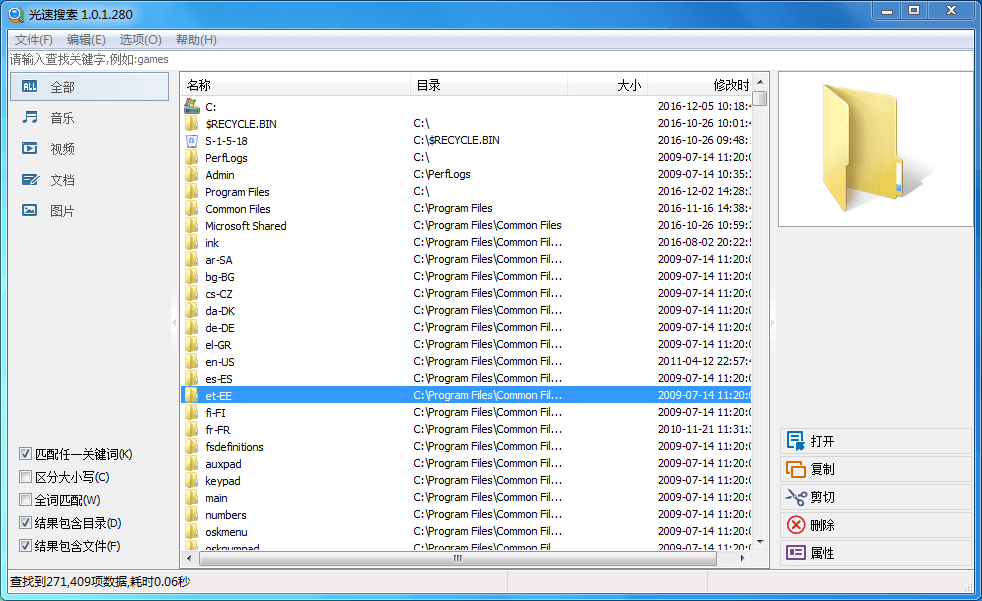
Task: Open the 文件(F) menu
Action: (33, 40)
